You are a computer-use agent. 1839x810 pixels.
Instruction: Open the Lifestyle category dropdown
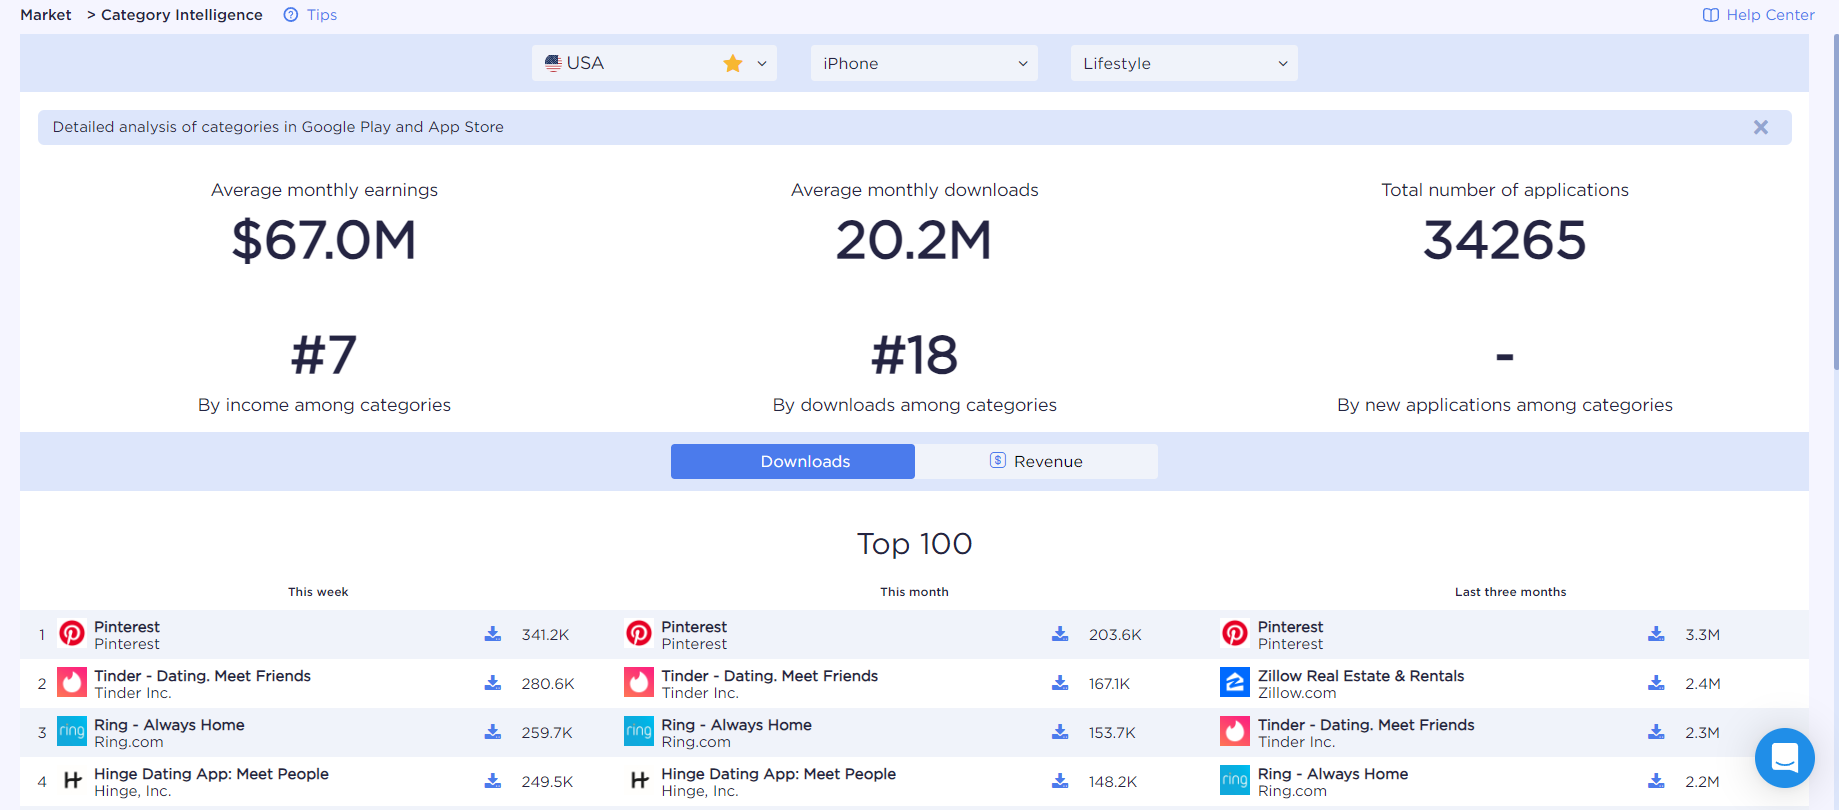(1184, 63)
